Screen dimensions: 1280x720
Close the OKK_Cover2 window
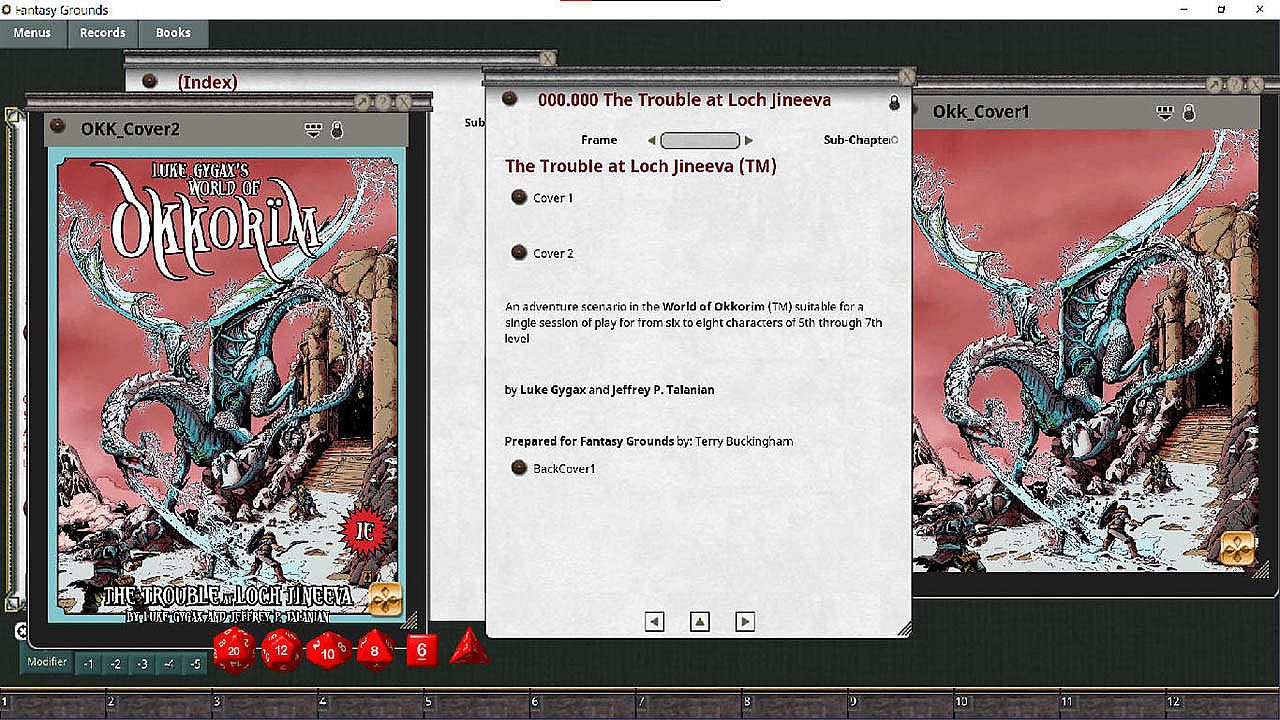click(x=403, y=102)
